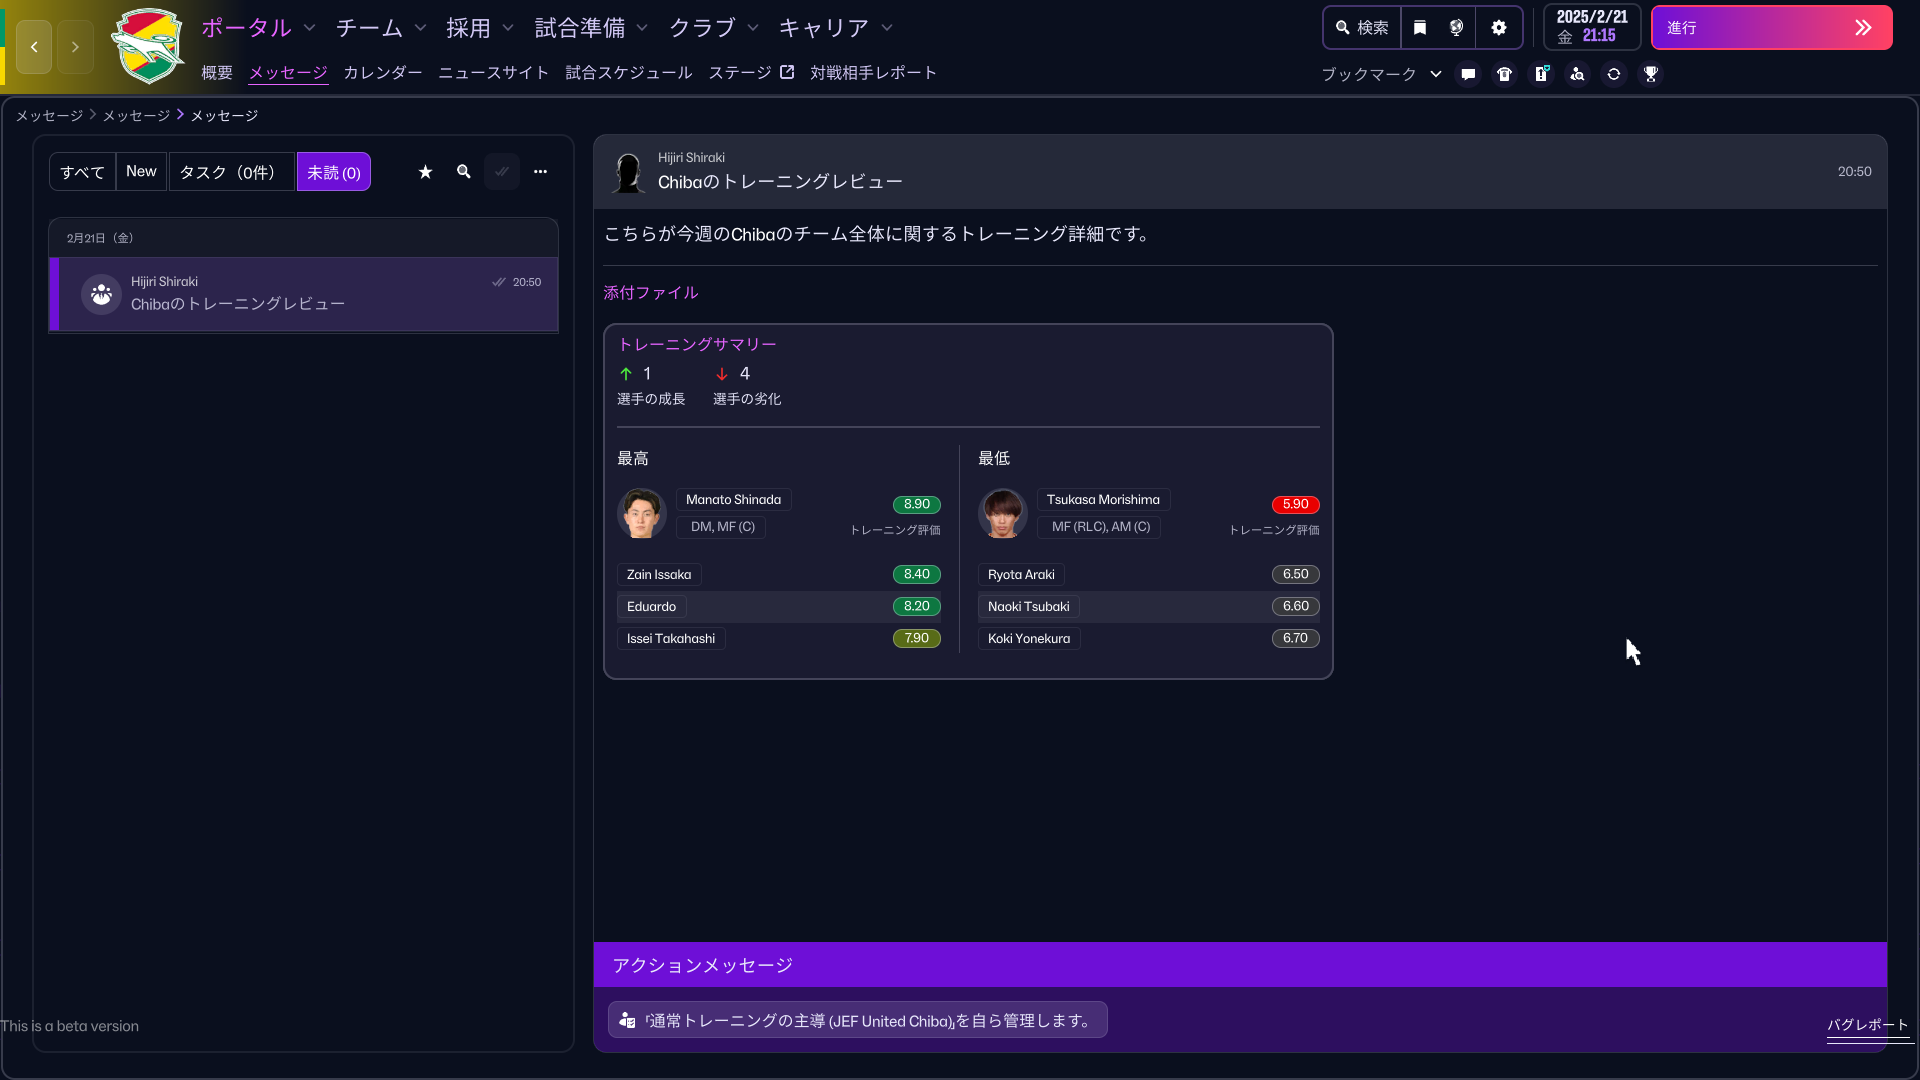Viewport: 1920px width, 1080px height.
Task: Click Tsukasa Morishima's player portrait
Action: [x=1003, y=513]
